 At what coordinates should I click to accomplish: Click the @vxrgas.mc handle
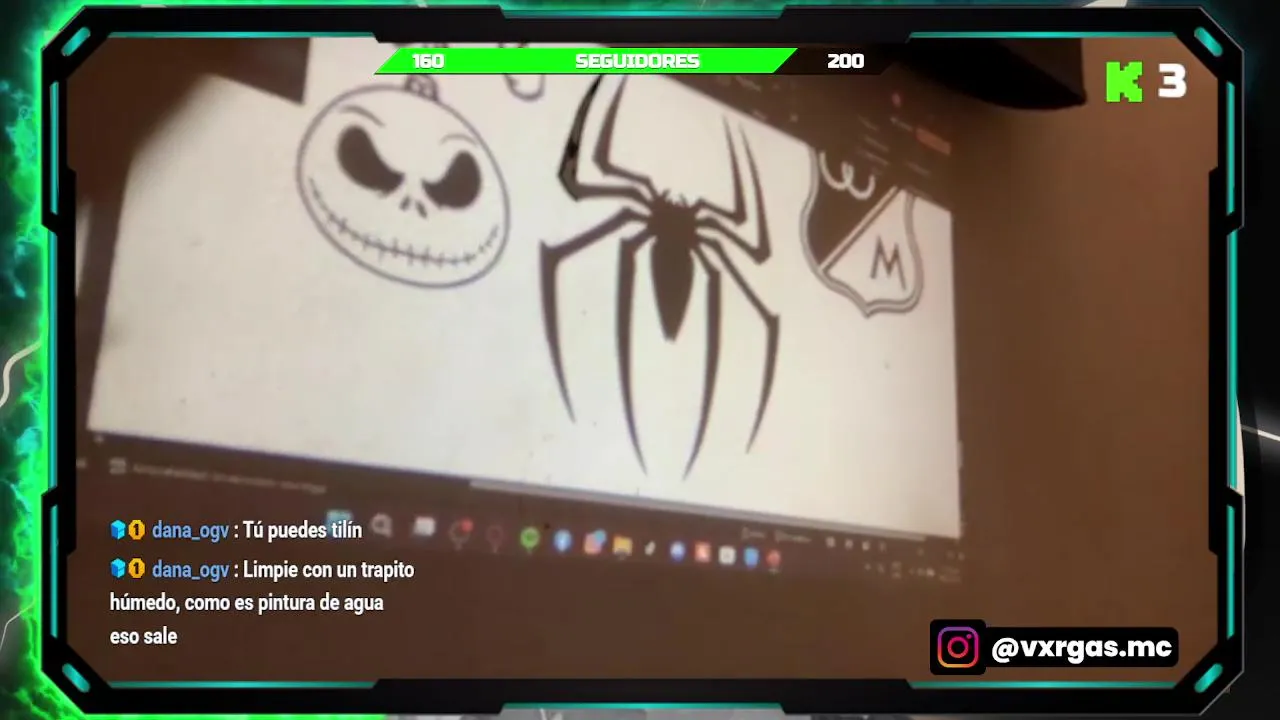click(1081, 648)
